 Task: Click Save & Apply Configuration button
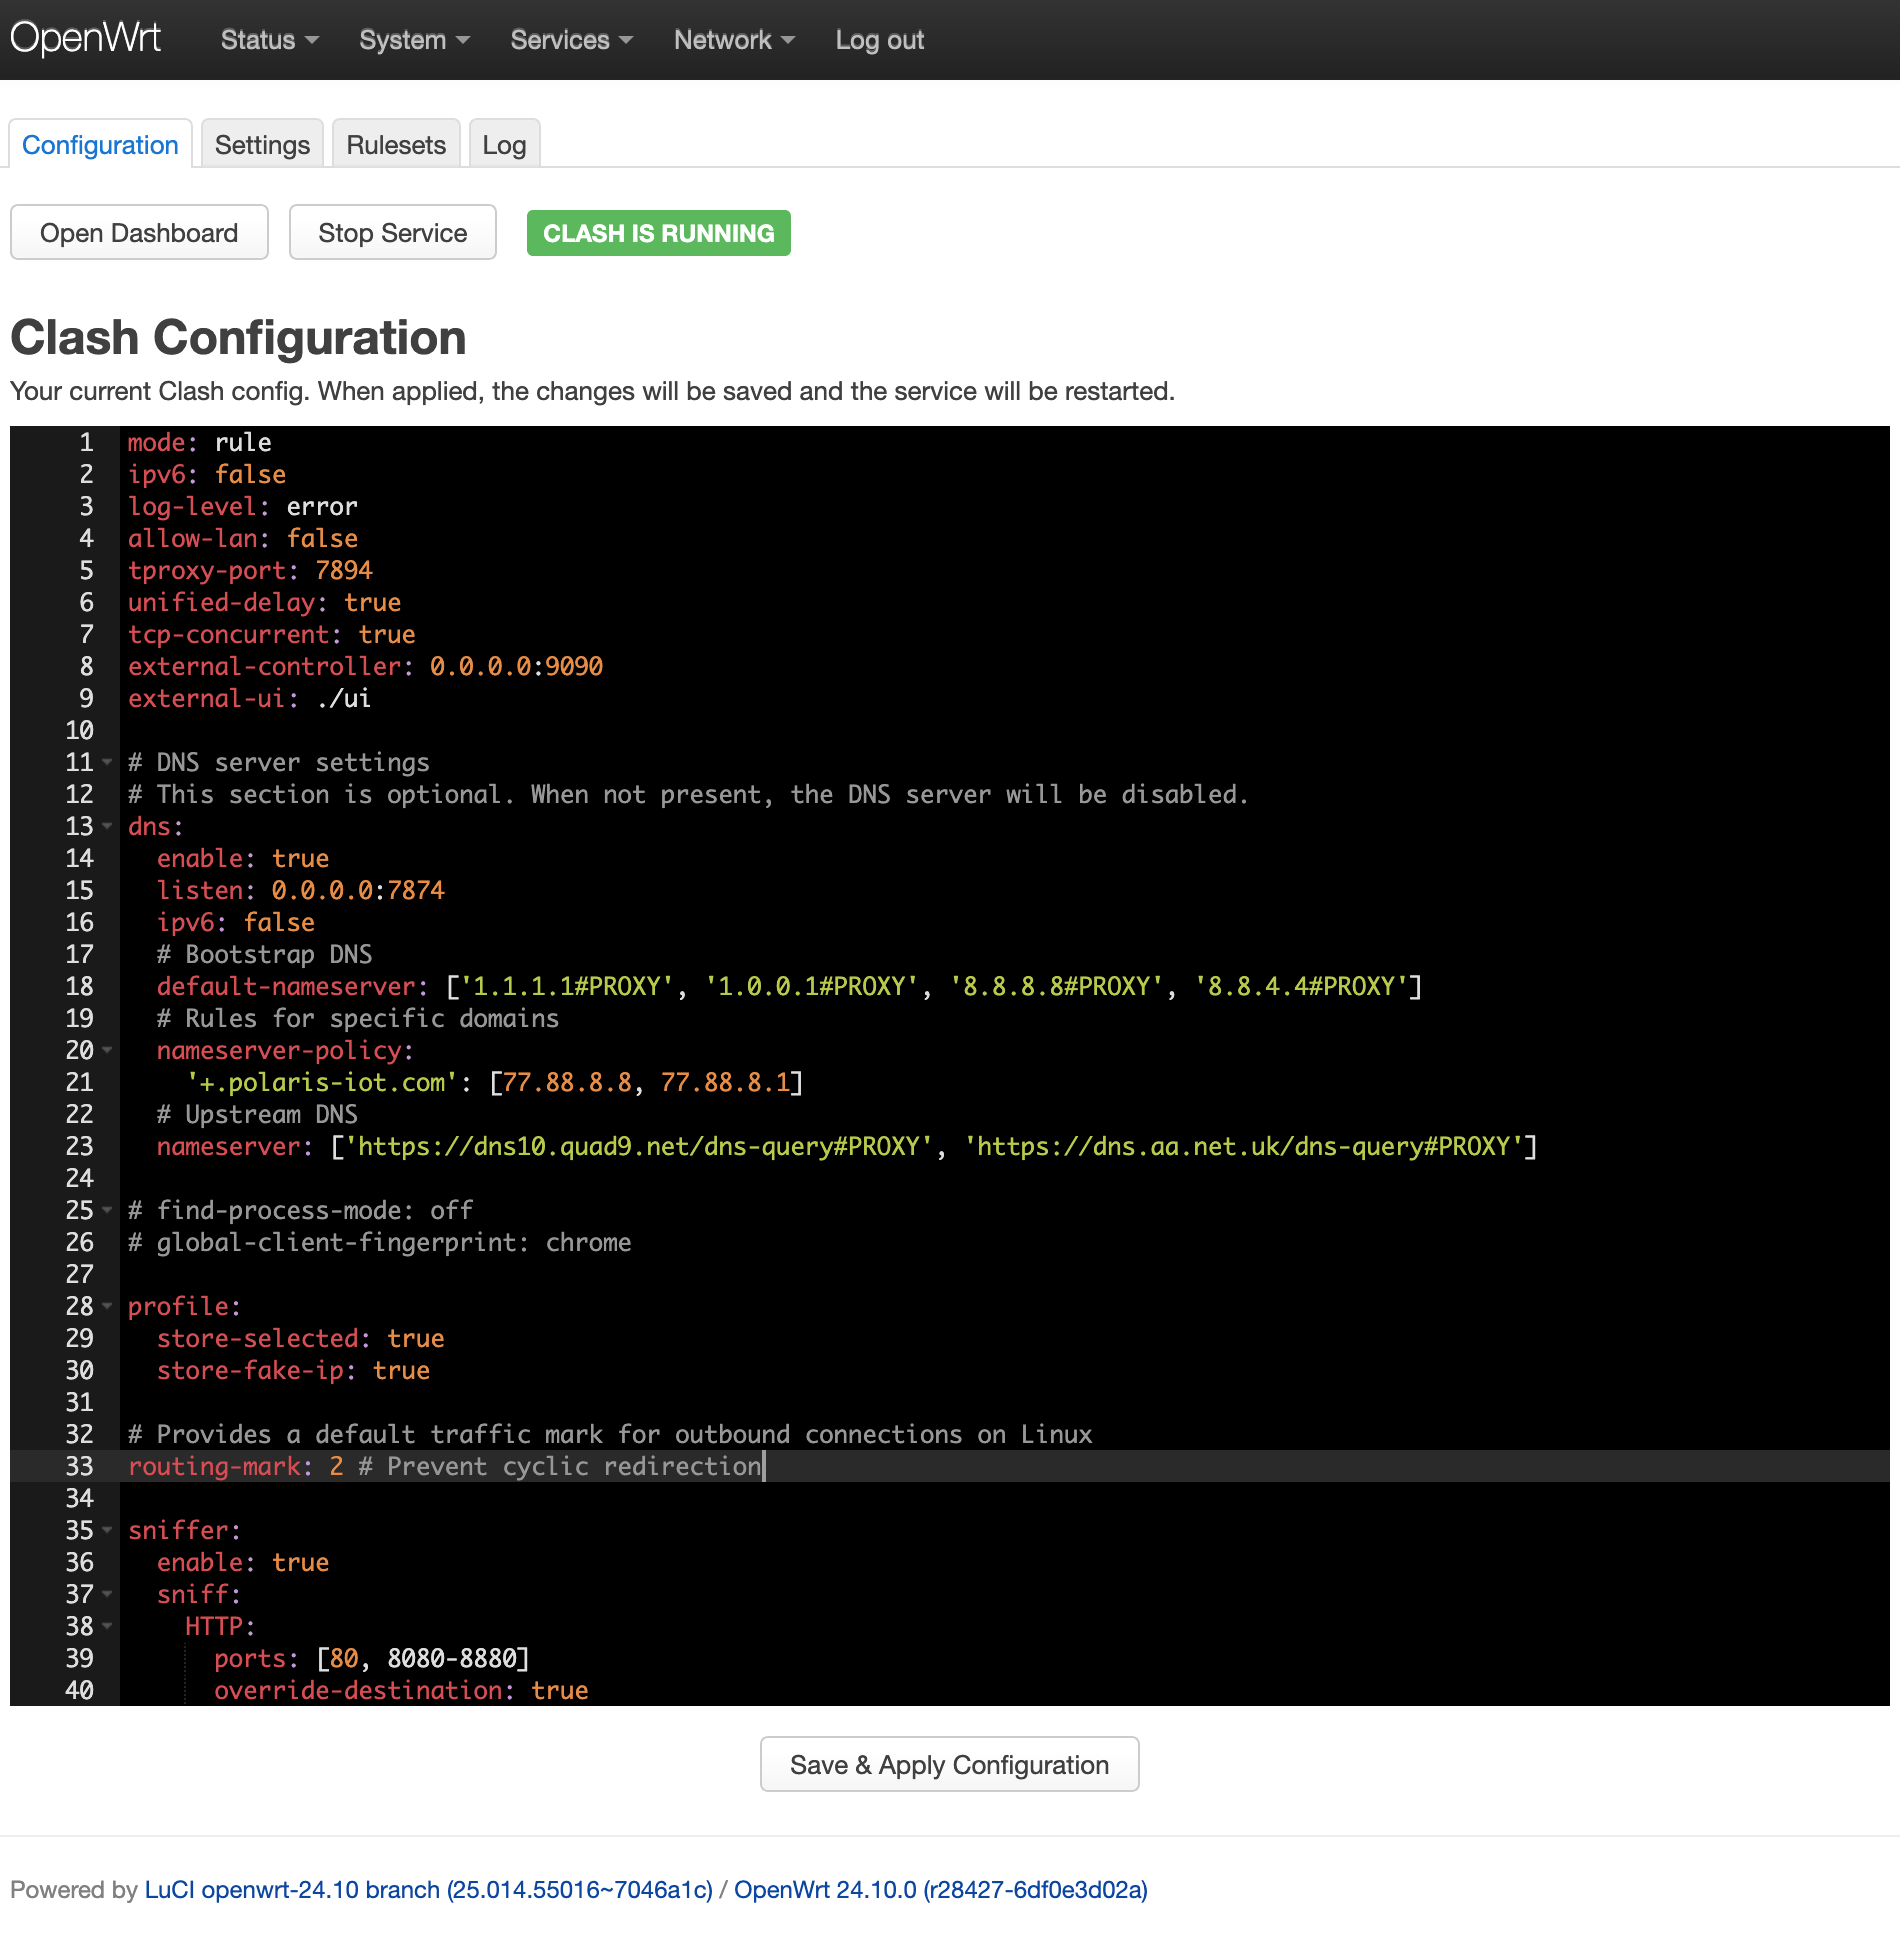tap(949, 1765)
